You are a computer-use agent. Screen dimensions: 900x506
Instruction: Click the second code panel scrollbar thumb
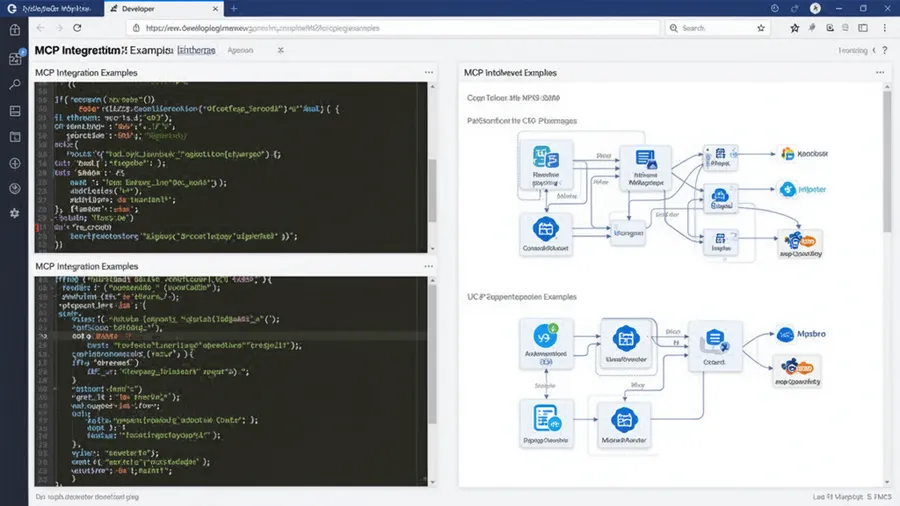(x=432, y=354)
